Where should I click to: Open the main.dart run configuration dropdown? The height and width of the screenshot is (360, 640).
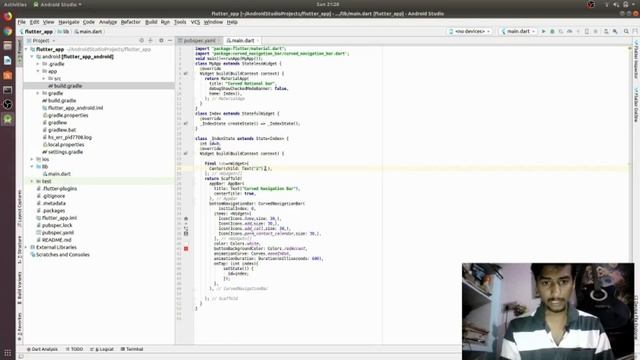(x=518, y=31)
